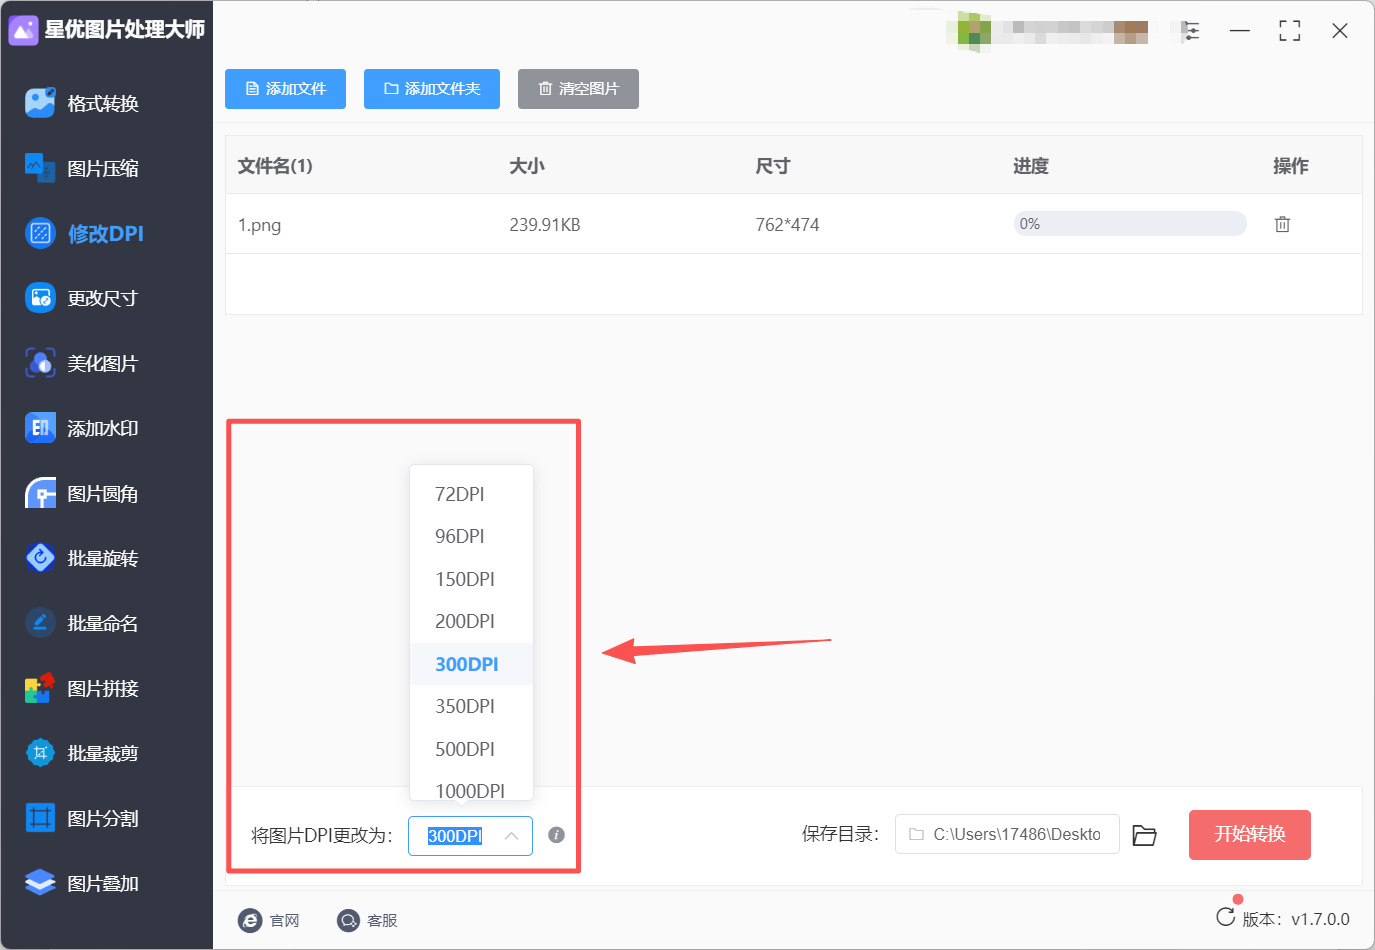Click the 添加文件 add file button

tap(285, 89)
